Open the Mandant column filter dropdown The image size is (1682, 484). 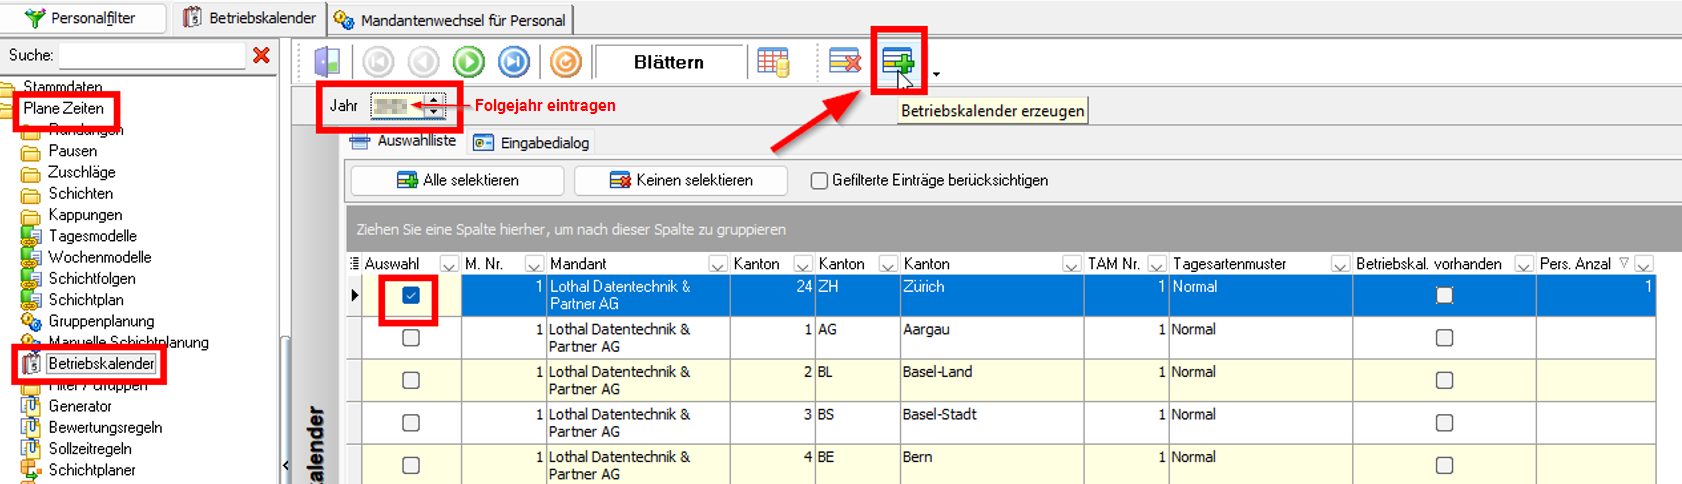tap(717, 264)
